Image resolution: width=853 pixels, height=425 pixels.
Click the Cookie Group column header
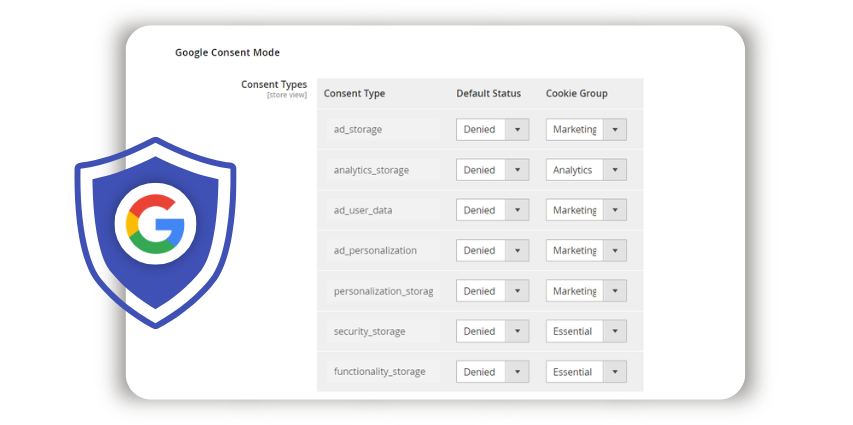pos(577,94)
